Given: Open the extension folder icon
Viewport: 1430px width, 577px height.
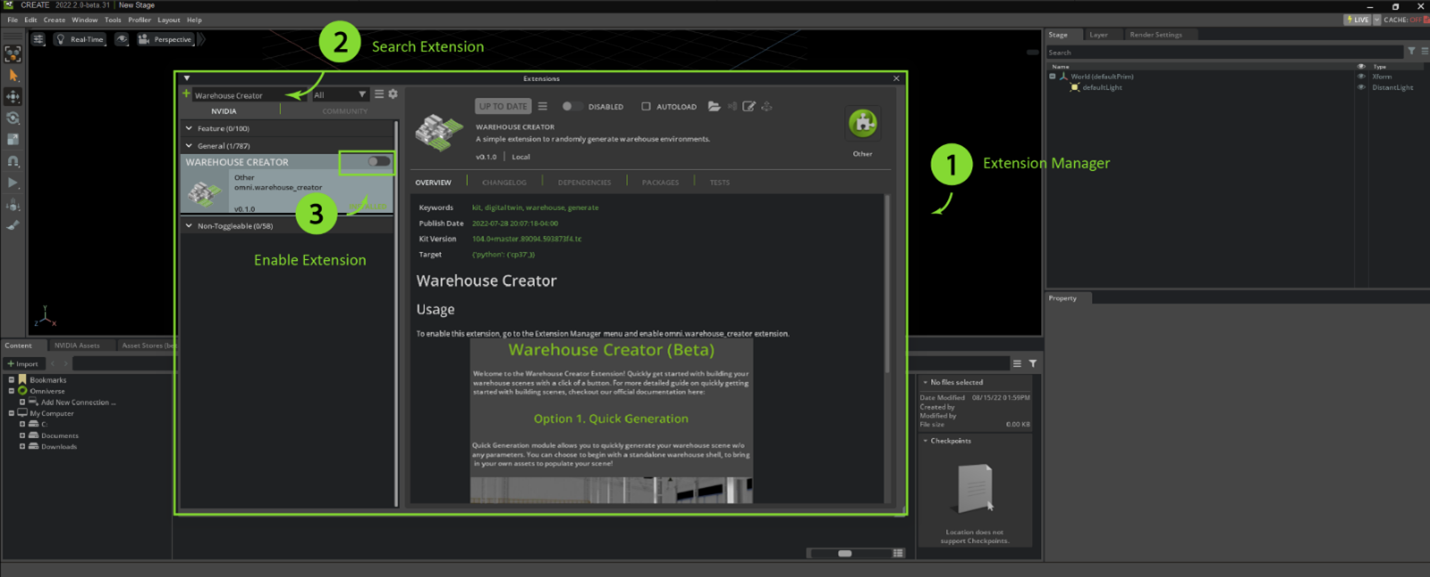Looking at the screenshot, I should click(x=714, y=106).
